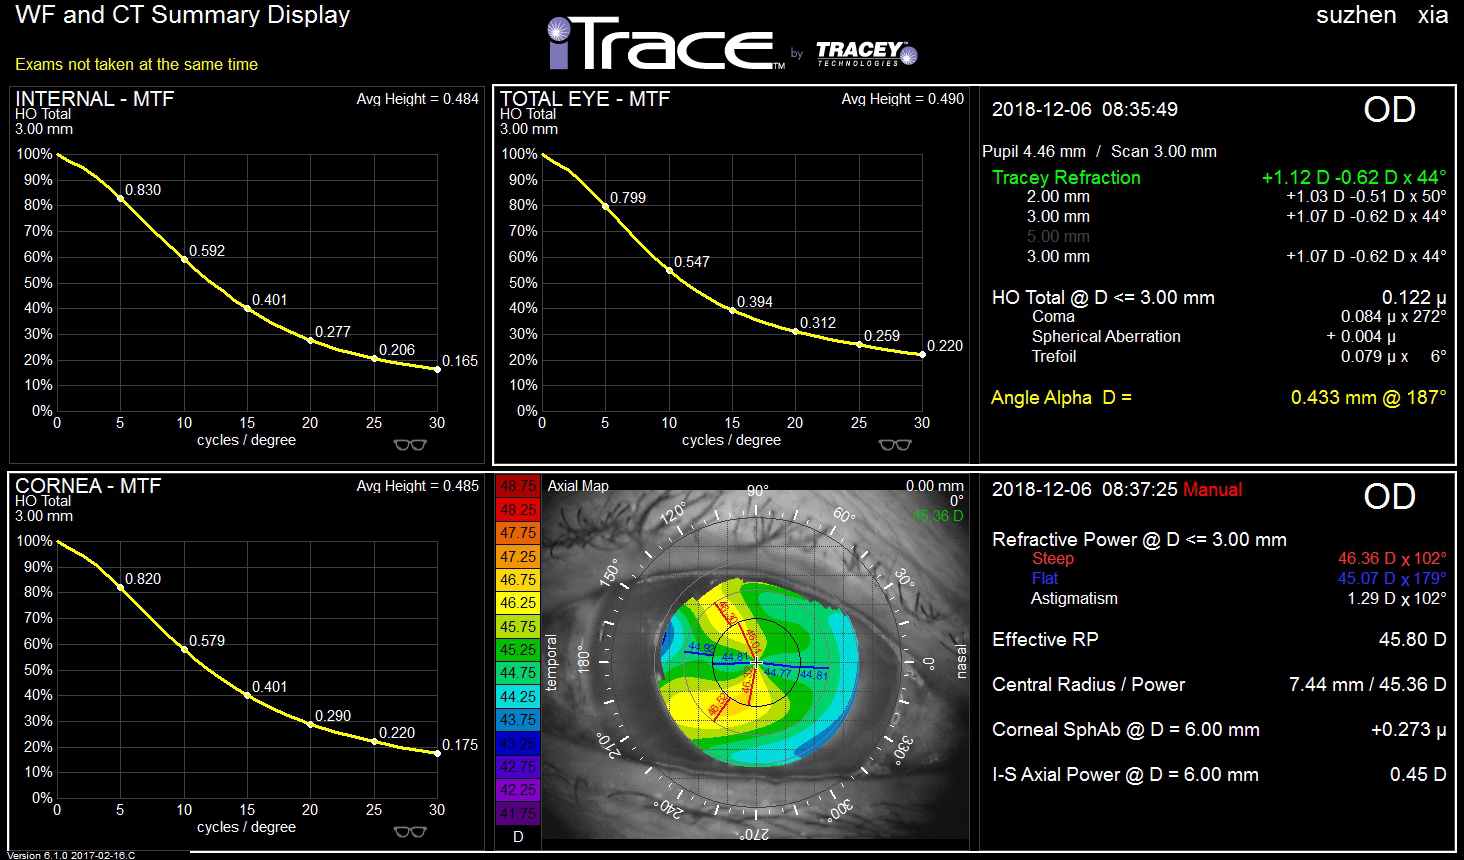This screenshot has width=1464, height=860.
Task: Click the red 'Steep' label
Action: point(1053,559)
